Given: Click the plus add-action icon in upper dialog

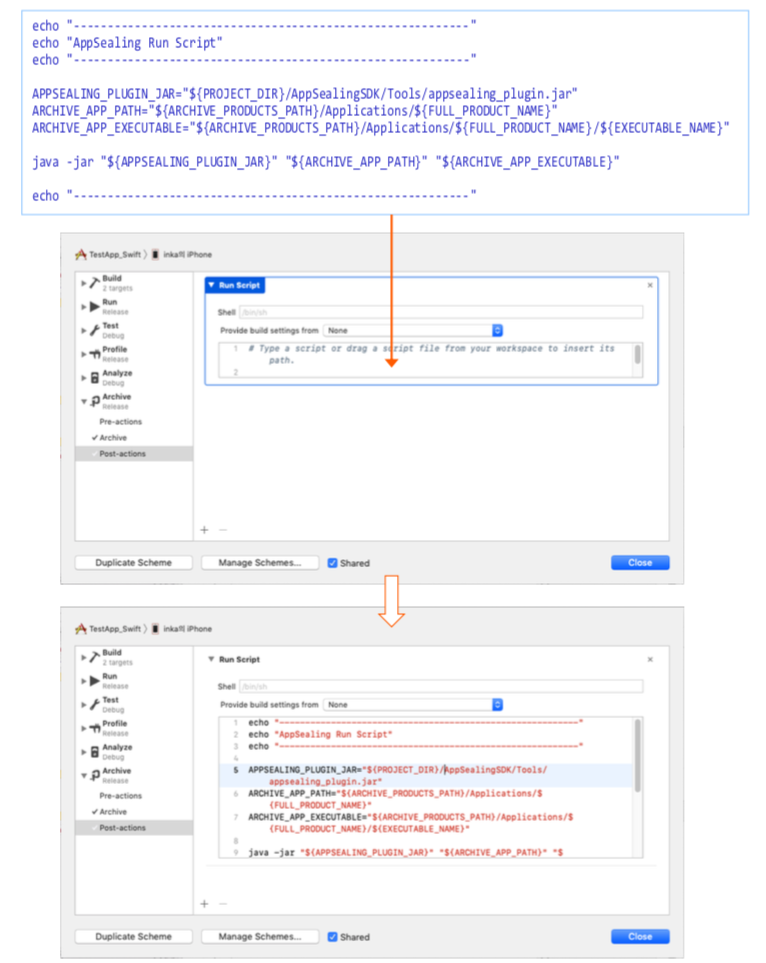Looking at the screenshot, I should 204,529.
